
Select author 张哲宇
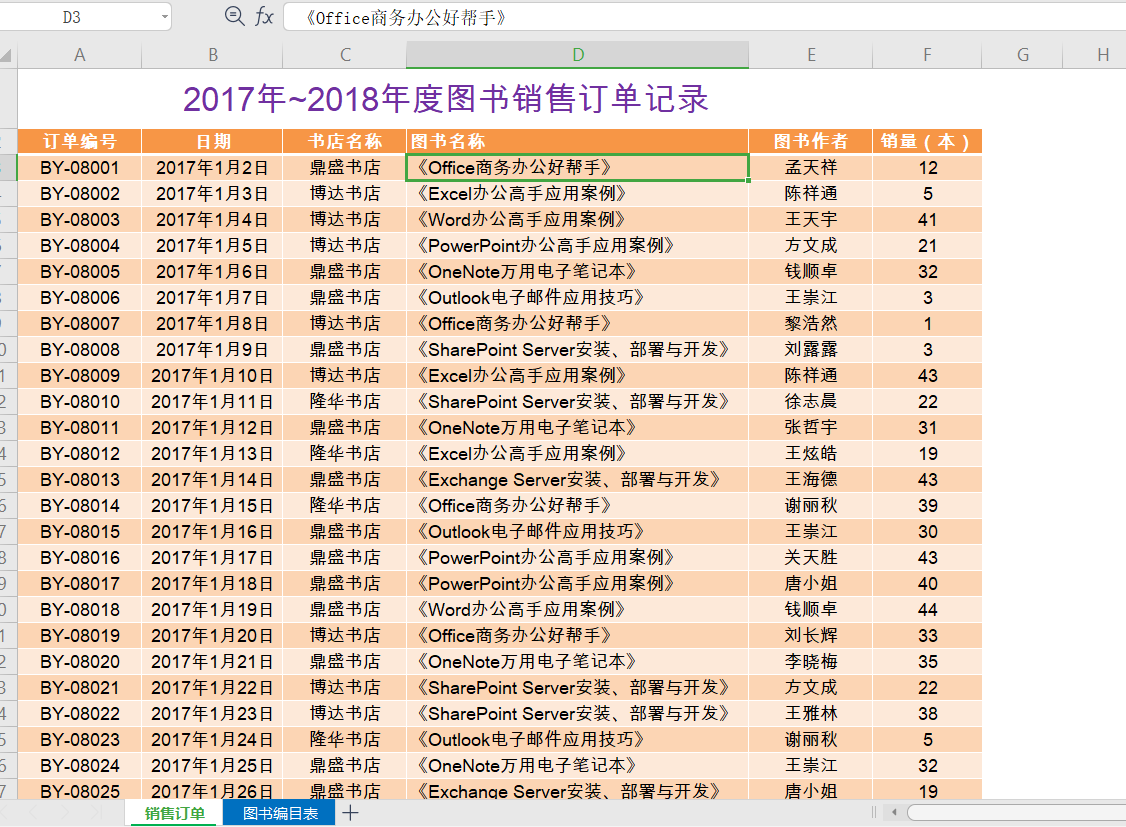(811, 428)
